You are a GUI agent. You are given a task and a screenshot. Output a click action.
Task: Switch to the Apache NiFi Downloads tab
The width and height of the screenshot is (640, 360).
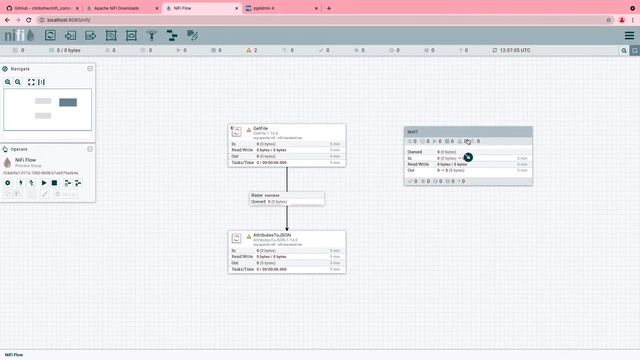coord(122,8)
